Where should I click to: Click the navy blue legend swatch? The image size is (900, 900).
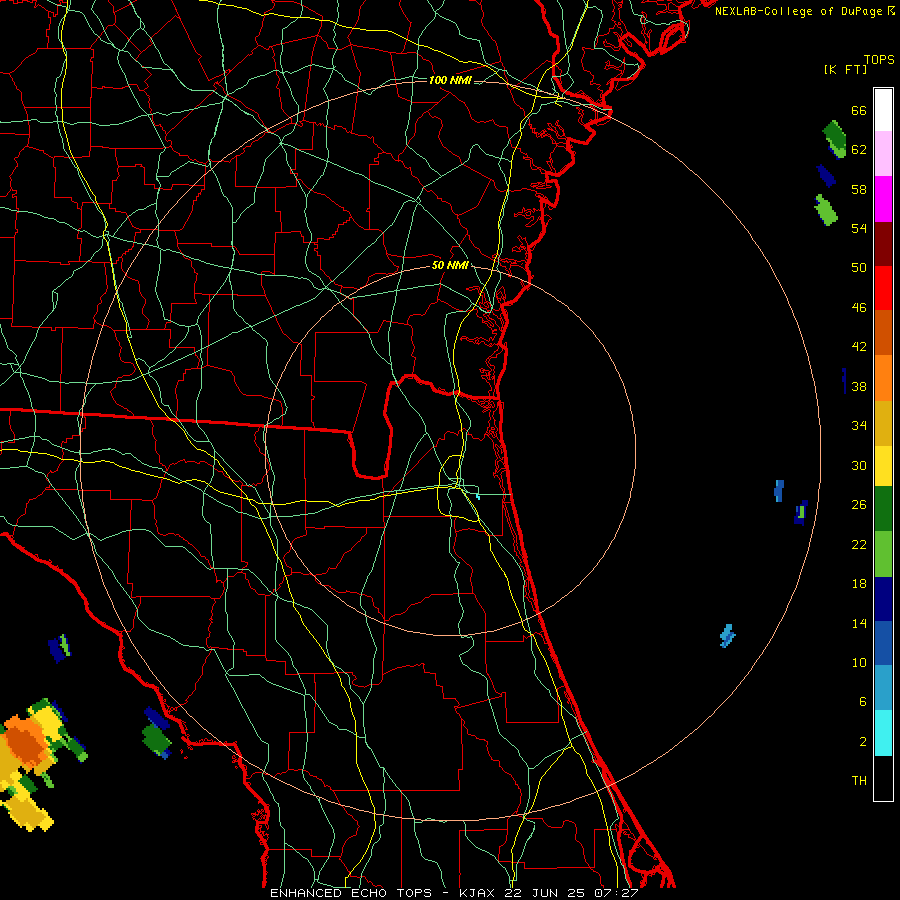pos(883,599)
